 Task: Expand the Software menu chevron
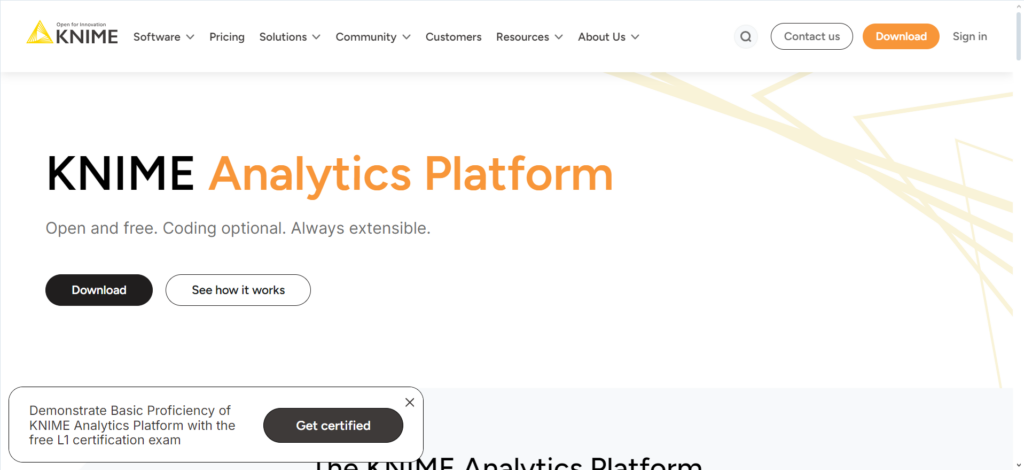(x=190, y=37)
